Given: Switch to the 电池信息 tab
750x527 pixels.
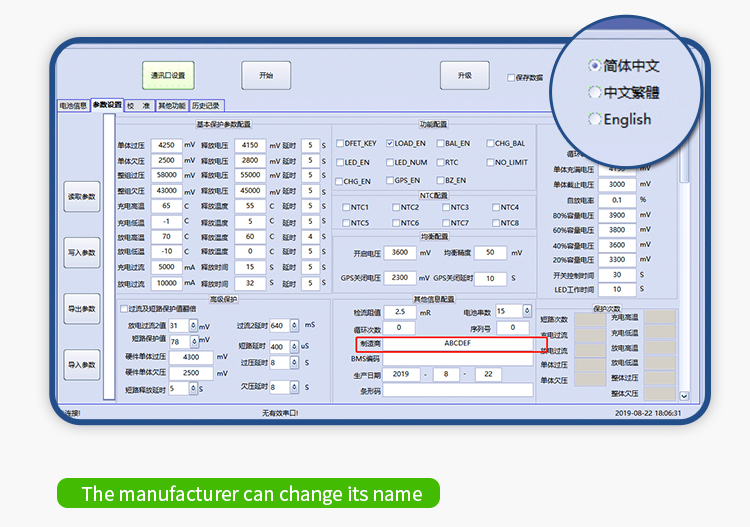Looking at the screenshot, I should click(x=73, y=106).
